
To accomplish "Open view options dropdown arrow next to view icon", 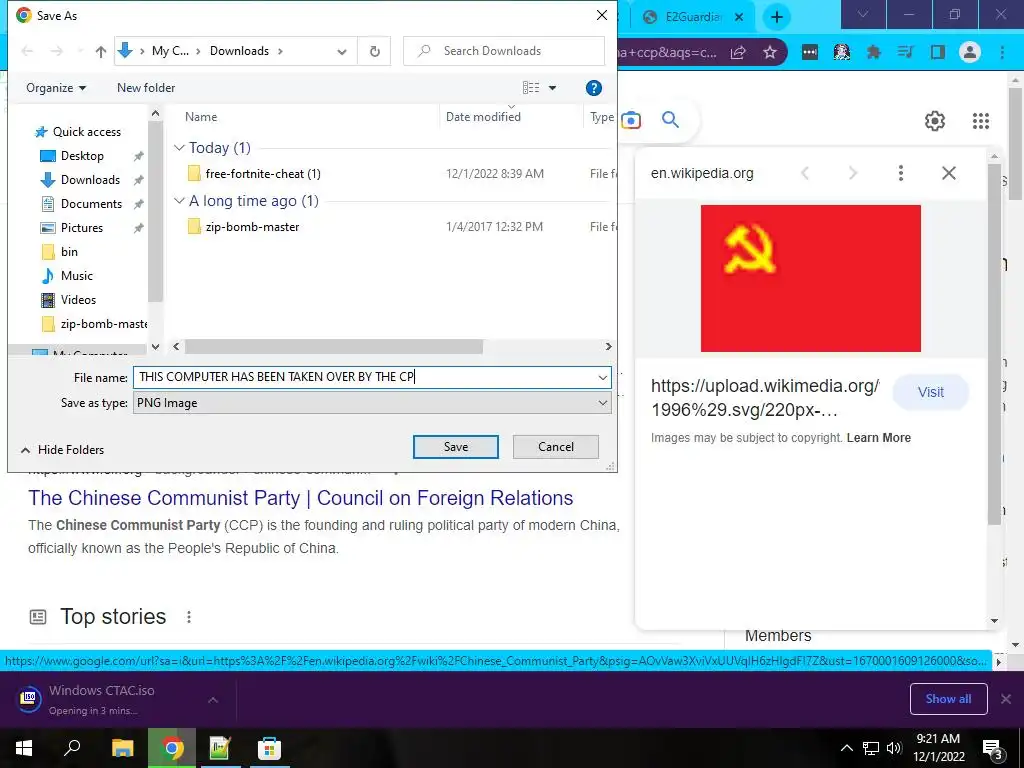I will 552,88.
